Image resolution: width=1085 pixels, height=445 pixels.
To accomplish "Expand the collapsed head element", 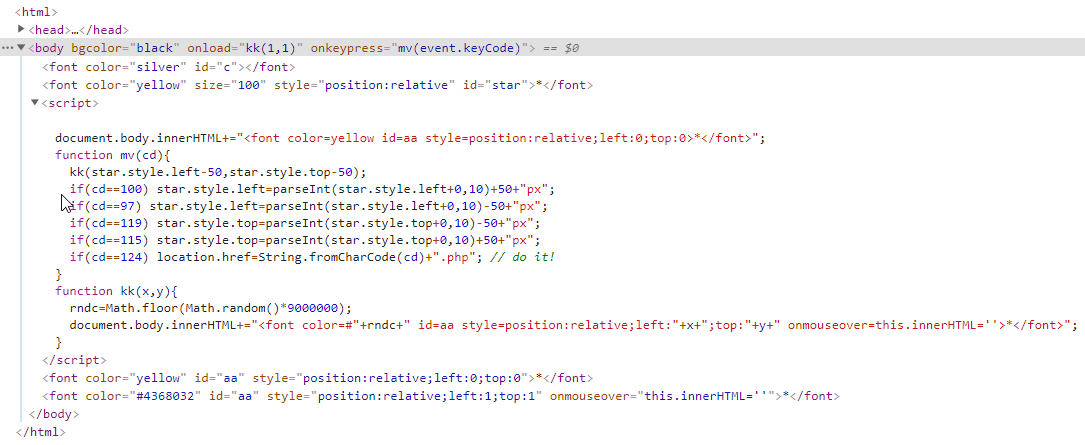I will (x=21, y=29).
